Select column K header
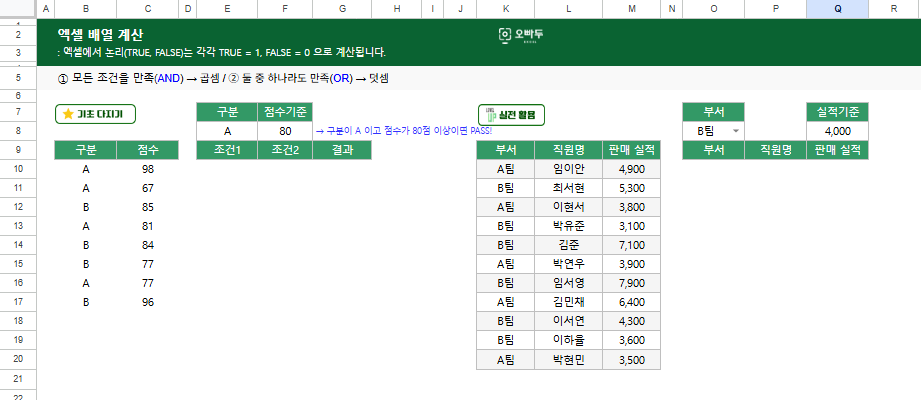The height and width of the screenshot is (400, 921). 506,9
